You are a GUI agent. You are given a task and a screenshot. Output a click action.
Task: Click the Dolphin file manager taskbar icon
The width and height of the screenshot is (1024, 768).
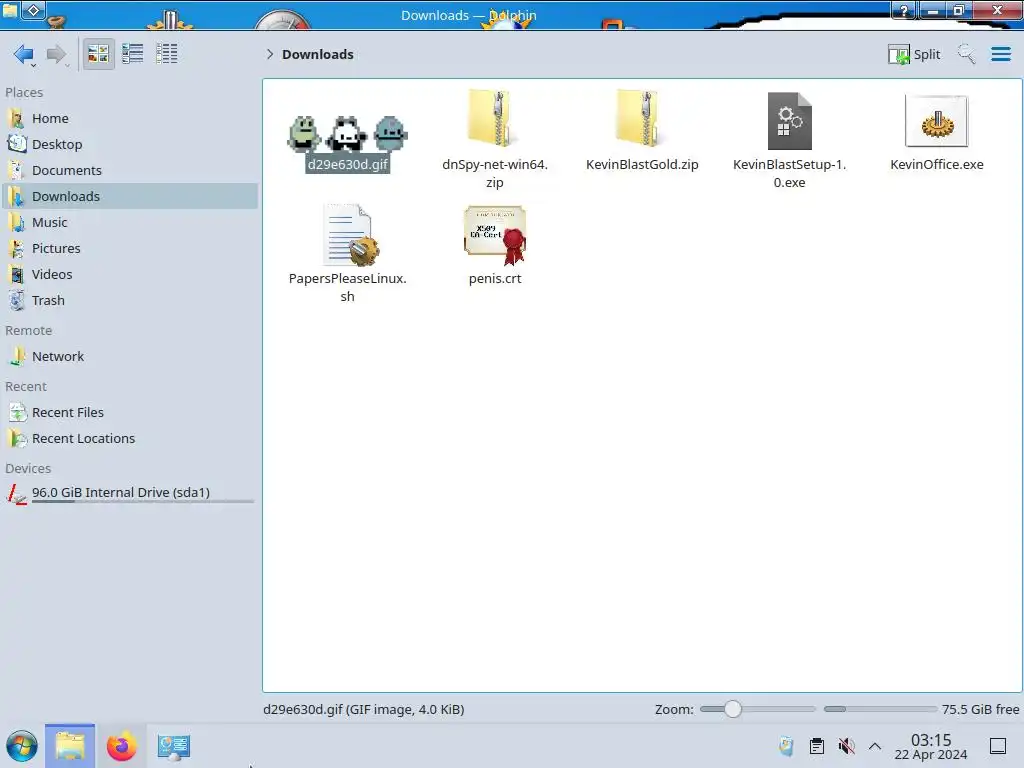coord(70,746)
